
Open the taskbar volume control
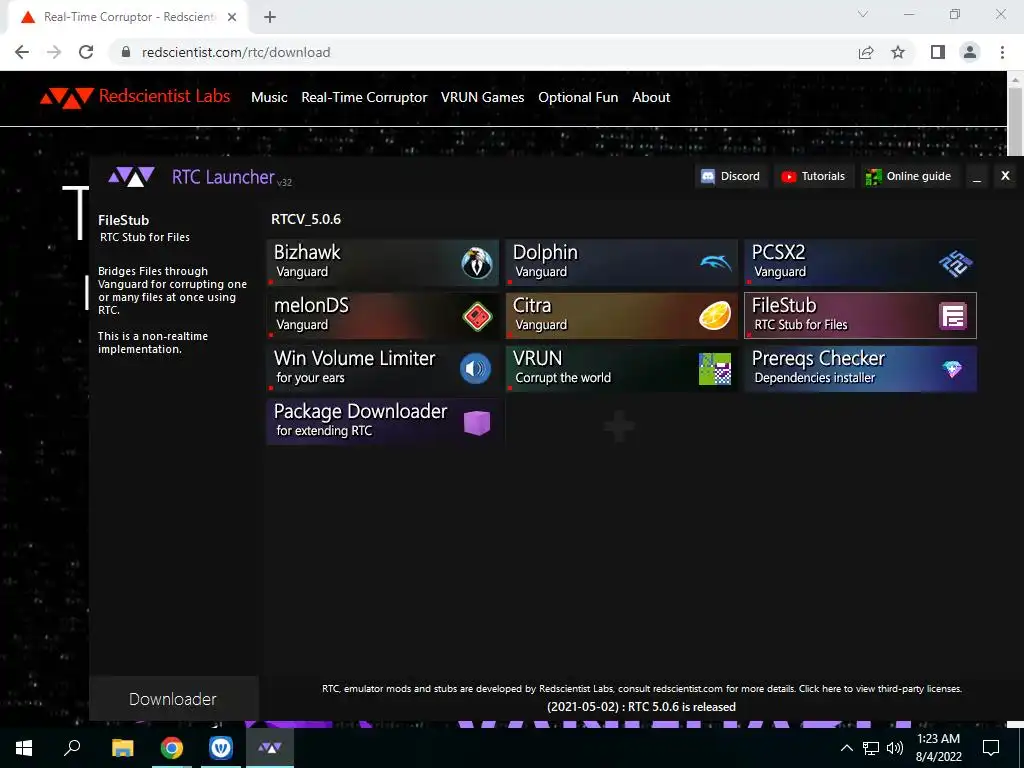click(x=895, y=748)
